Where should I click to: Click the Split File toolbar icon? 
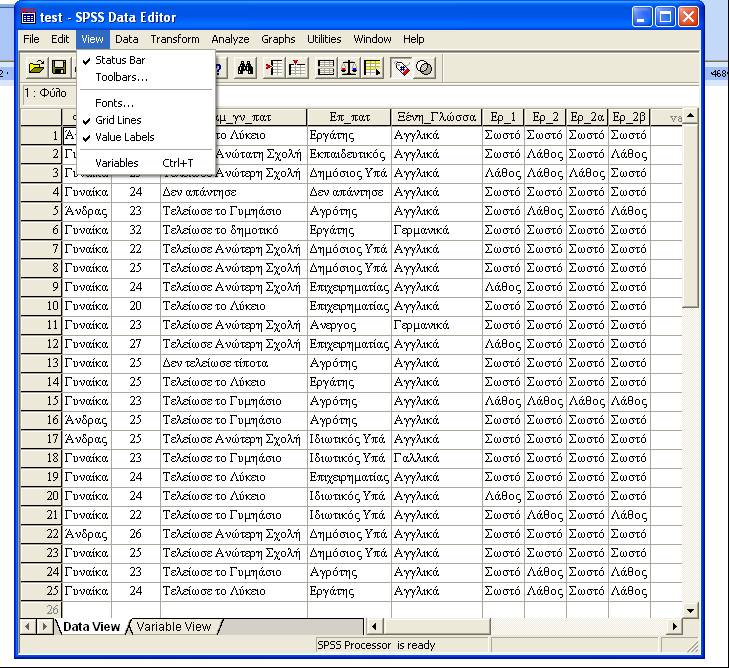[x=325, y=68]
